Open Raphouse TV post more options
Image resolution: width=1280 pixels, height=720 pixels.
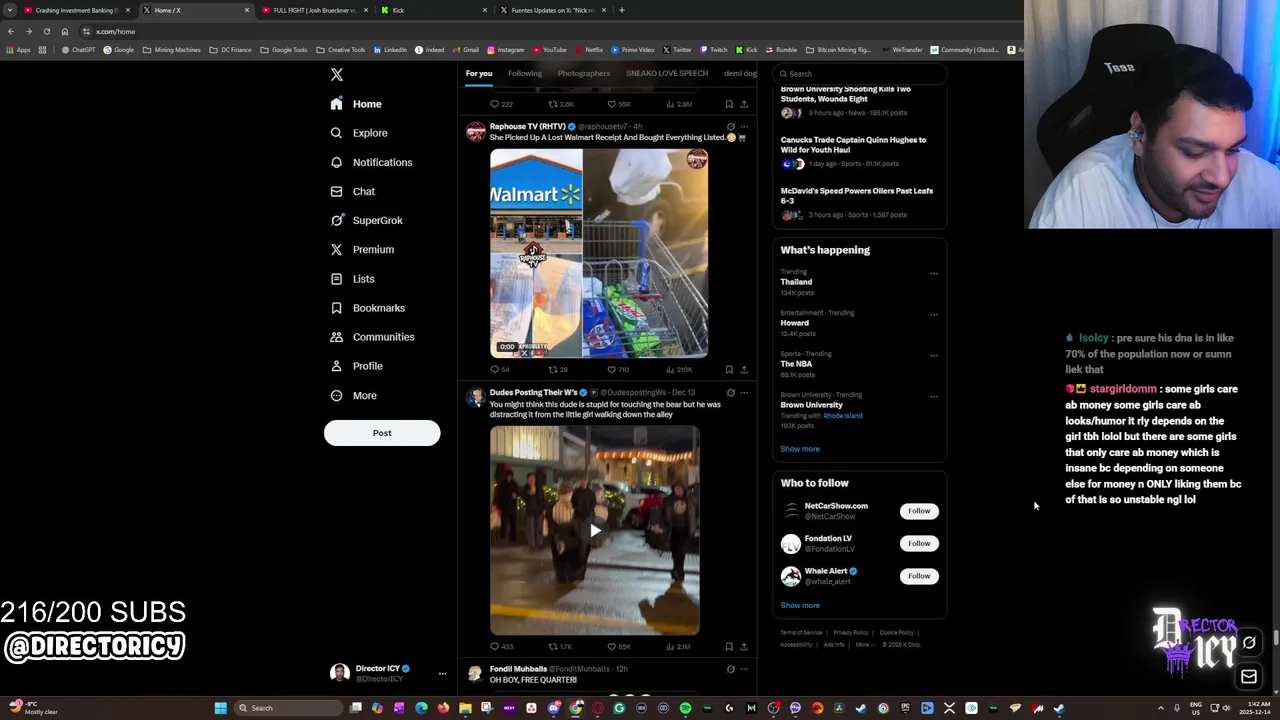pos(744,127)
